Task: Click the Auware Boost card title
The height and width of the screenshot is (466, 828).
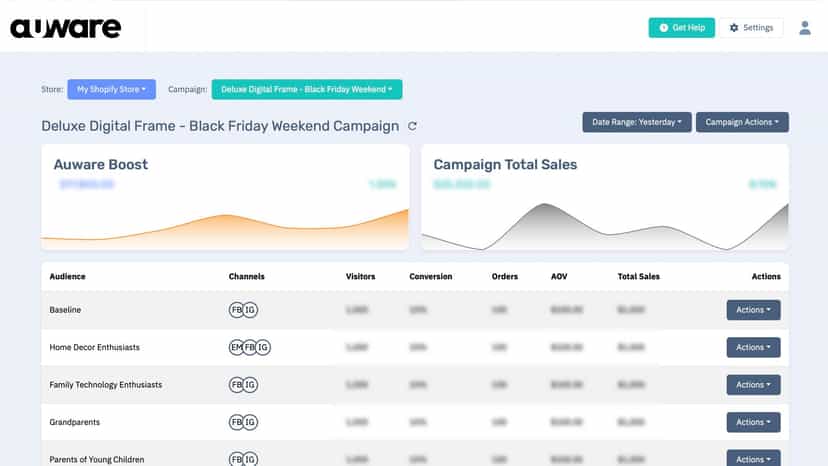Action: [100, 164]
